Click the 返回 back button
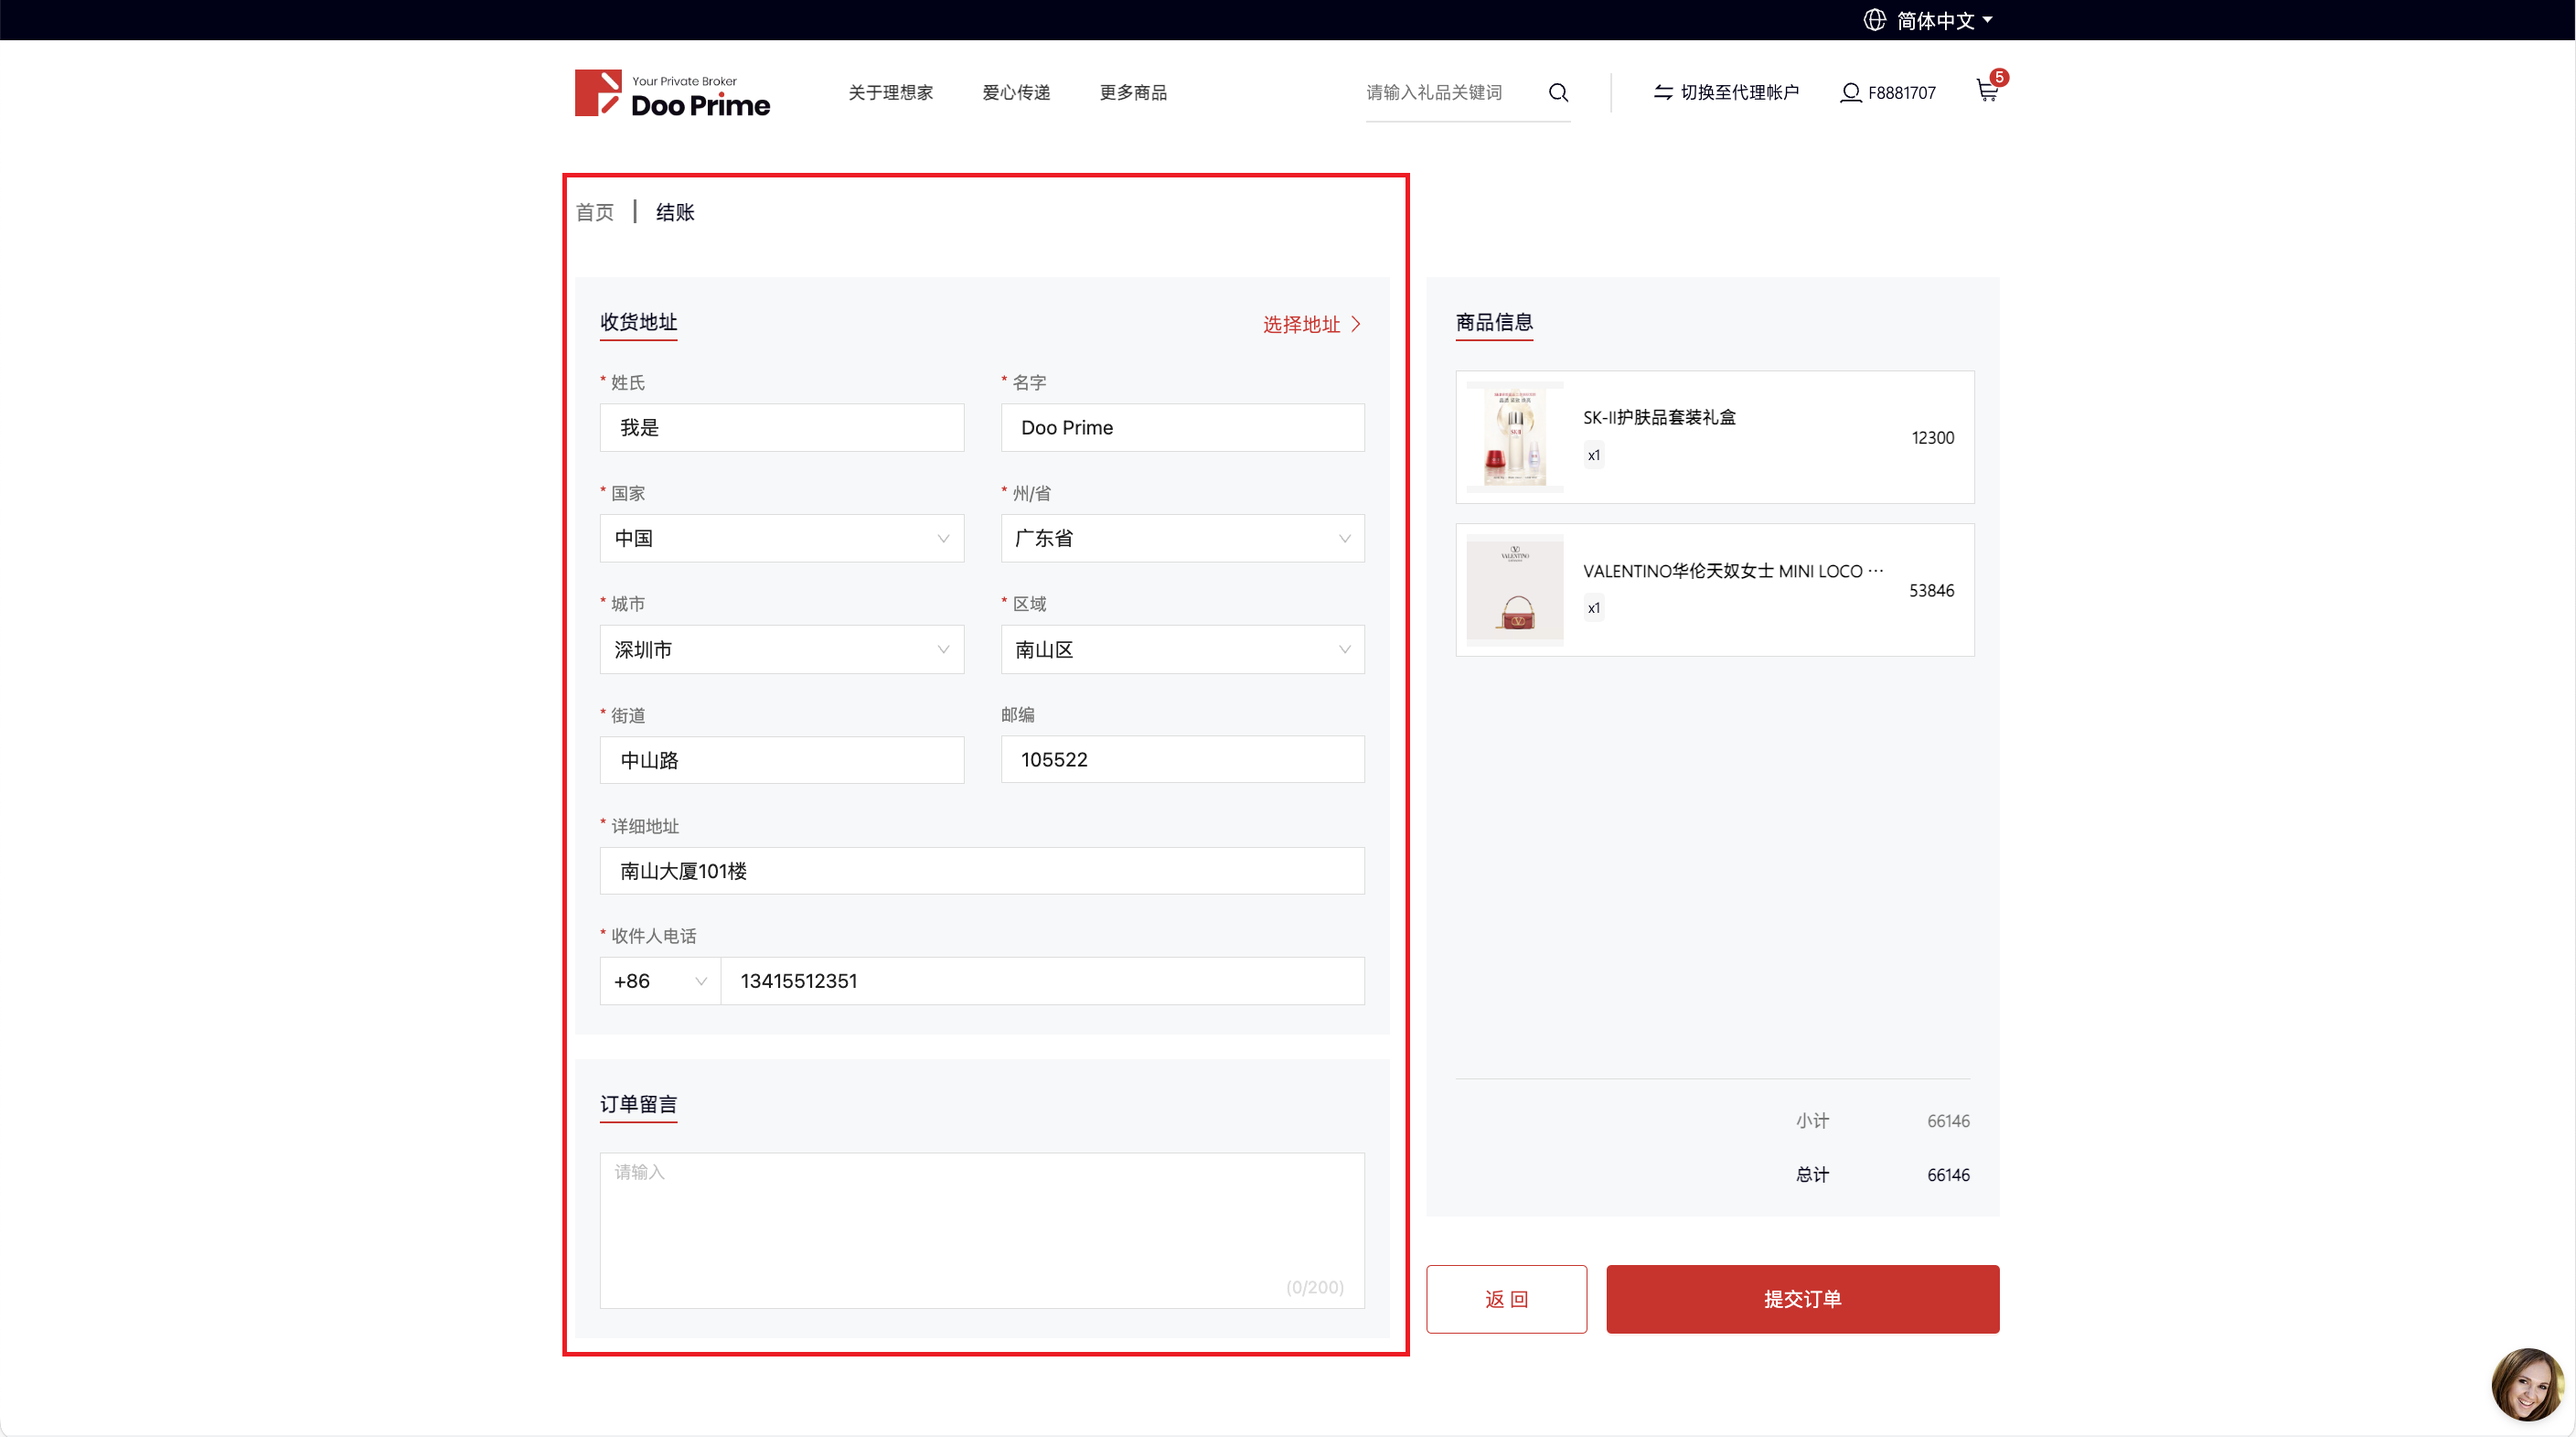The width and height of the screenshot is (2576, 1437). pos(1506,1298)
